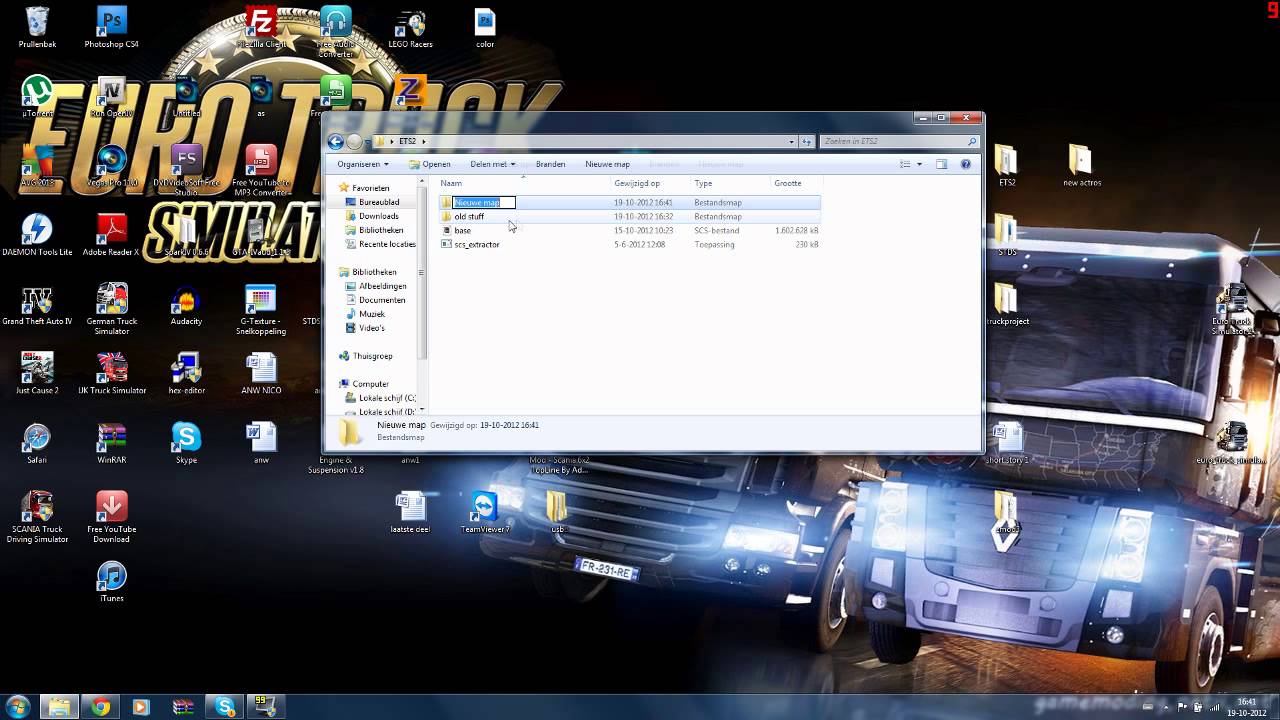Open the µTorrent desktop shortcut

(x=37, y=96)
